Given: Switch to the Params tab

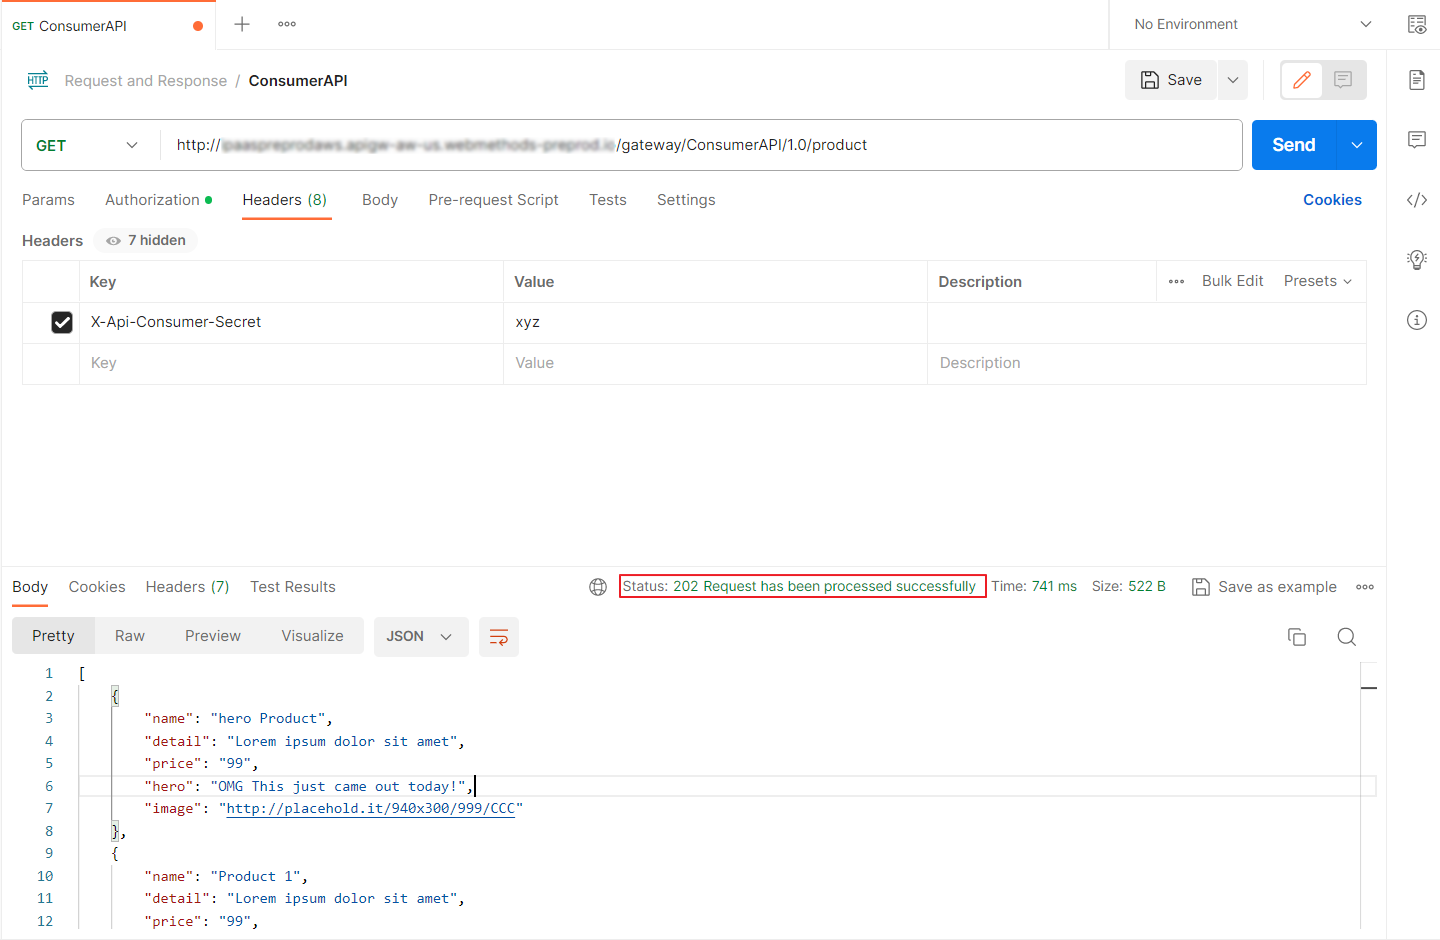Looking at the screenshot, I should click(x=48, y=200).
